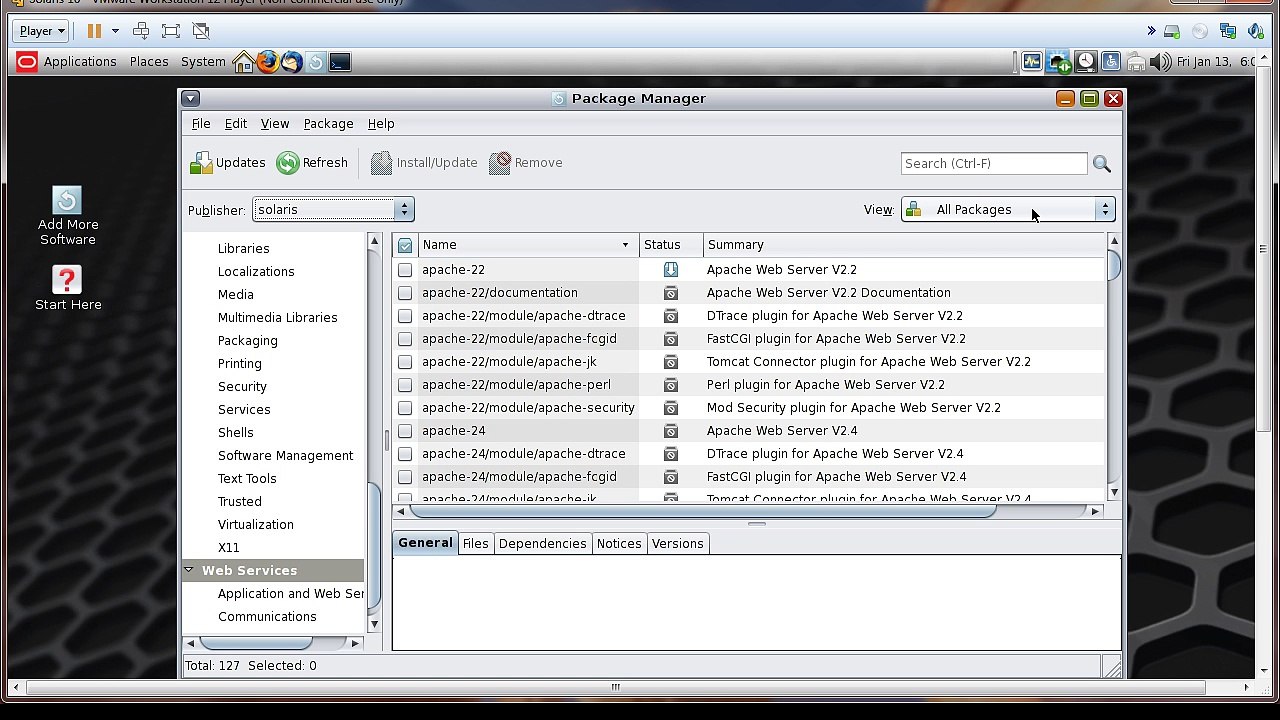Click the Install/Update toolbar icon
1280x720 pixels.
coord(381,163)
